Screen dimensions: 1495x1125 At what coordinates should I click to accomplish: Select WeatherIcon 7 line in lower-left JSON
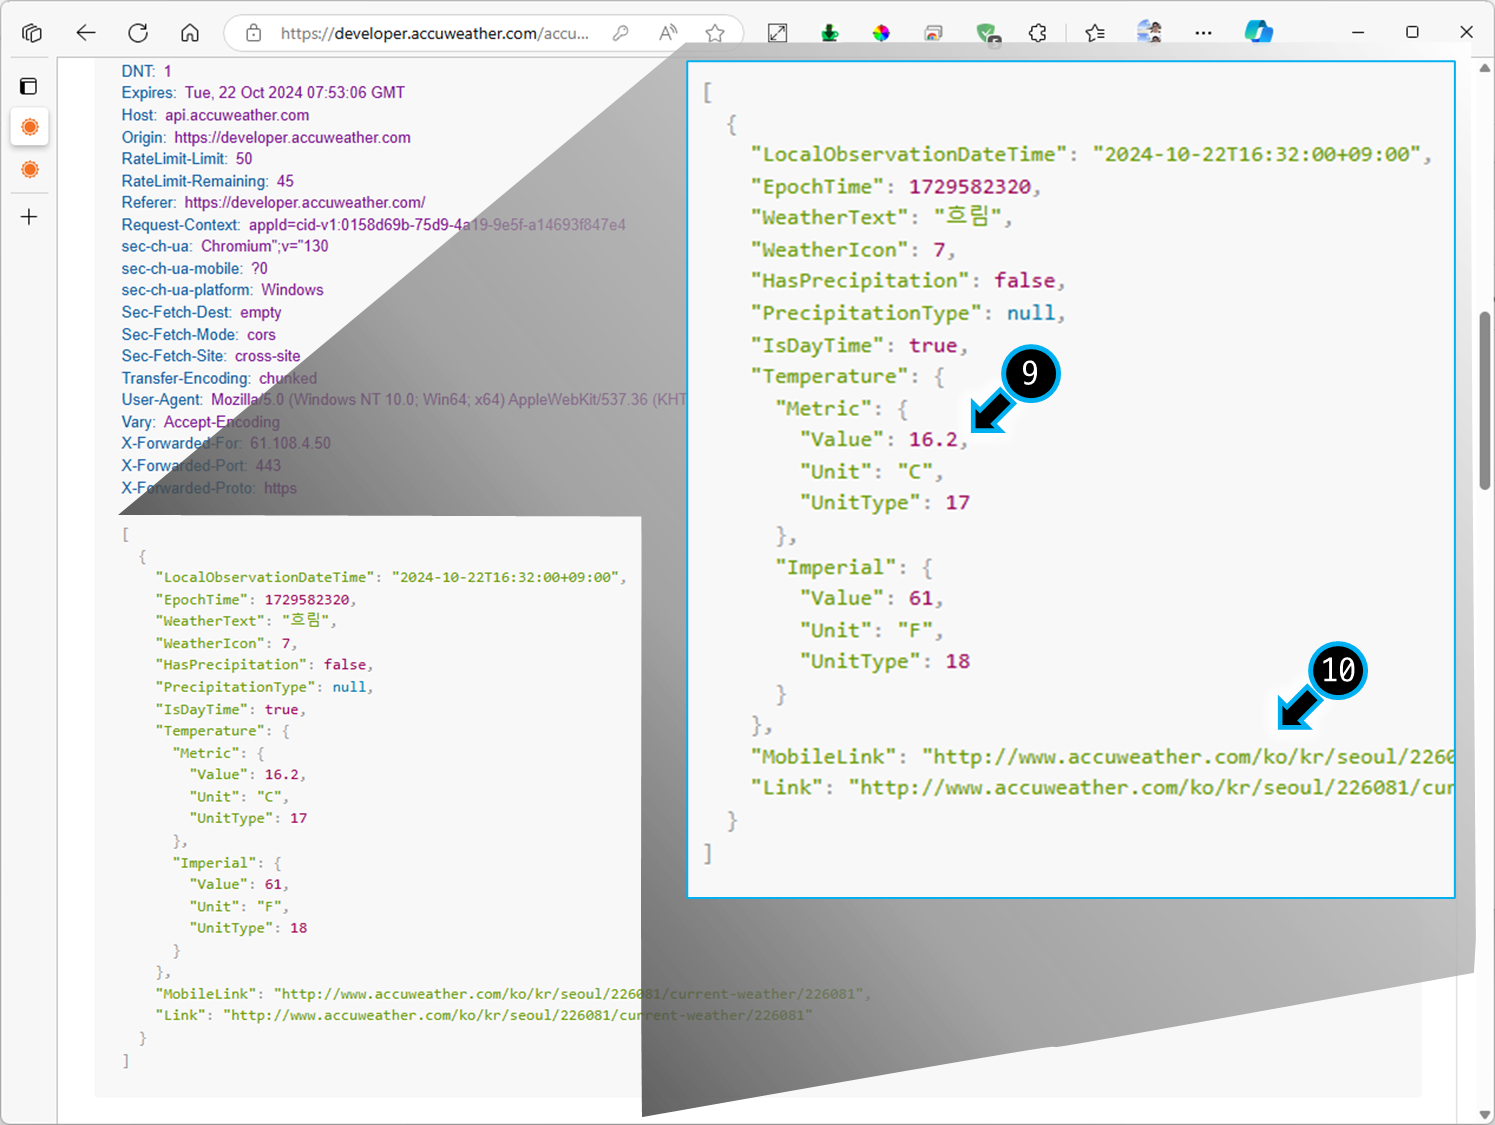(226, 643)
